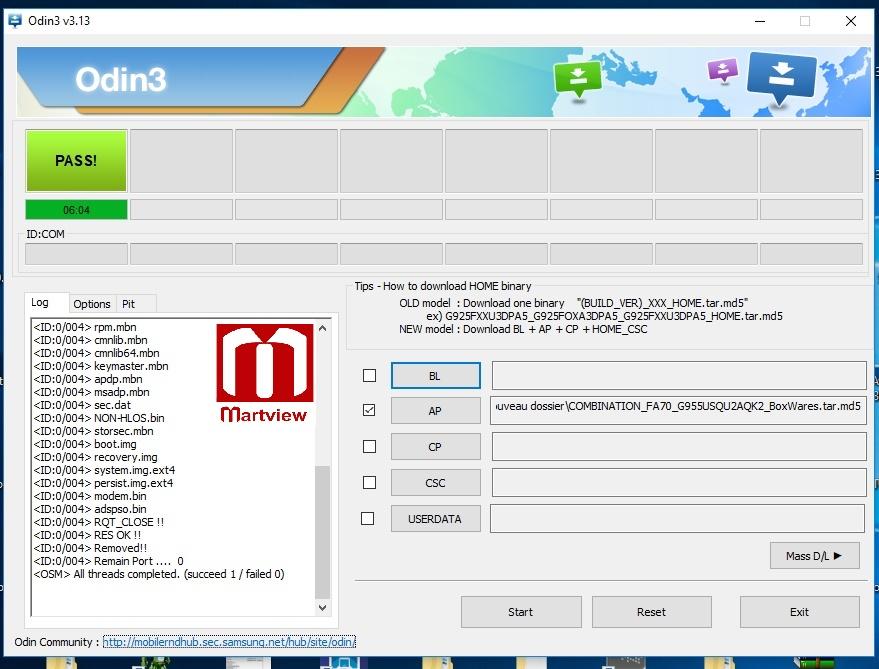Select the "All threads completed." log line
Image resolution: width=879 pixels, height=669 pixels.
(x=159, y=574)
